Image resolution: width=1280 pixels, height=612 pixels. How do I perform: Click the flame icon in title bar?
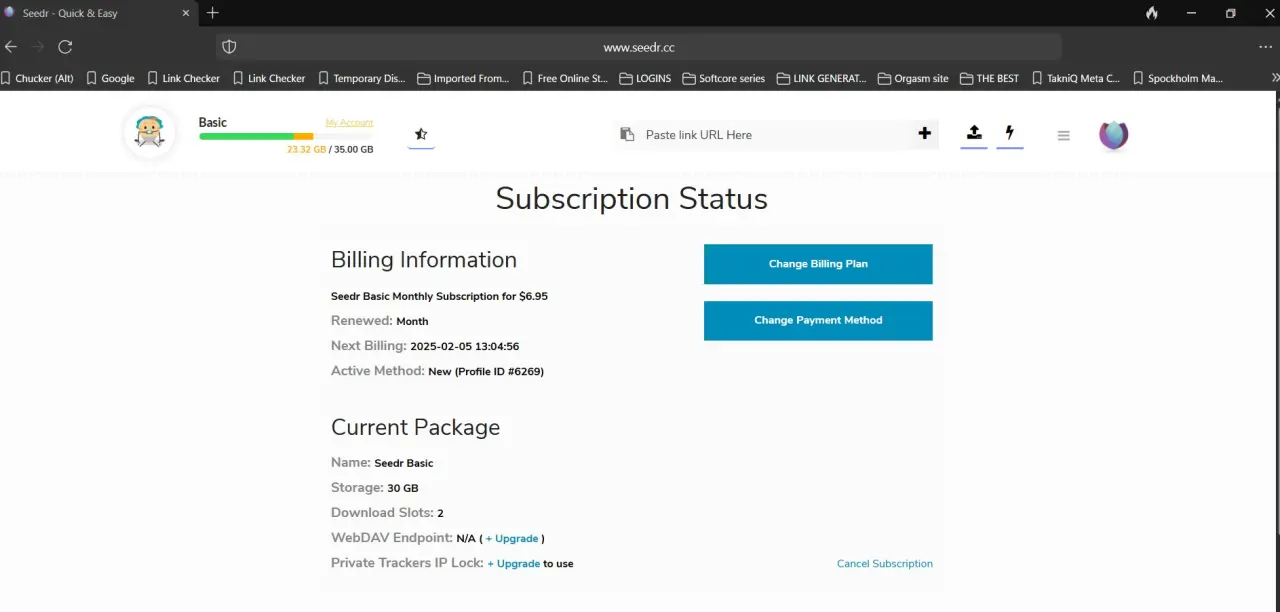[1152, 13]
